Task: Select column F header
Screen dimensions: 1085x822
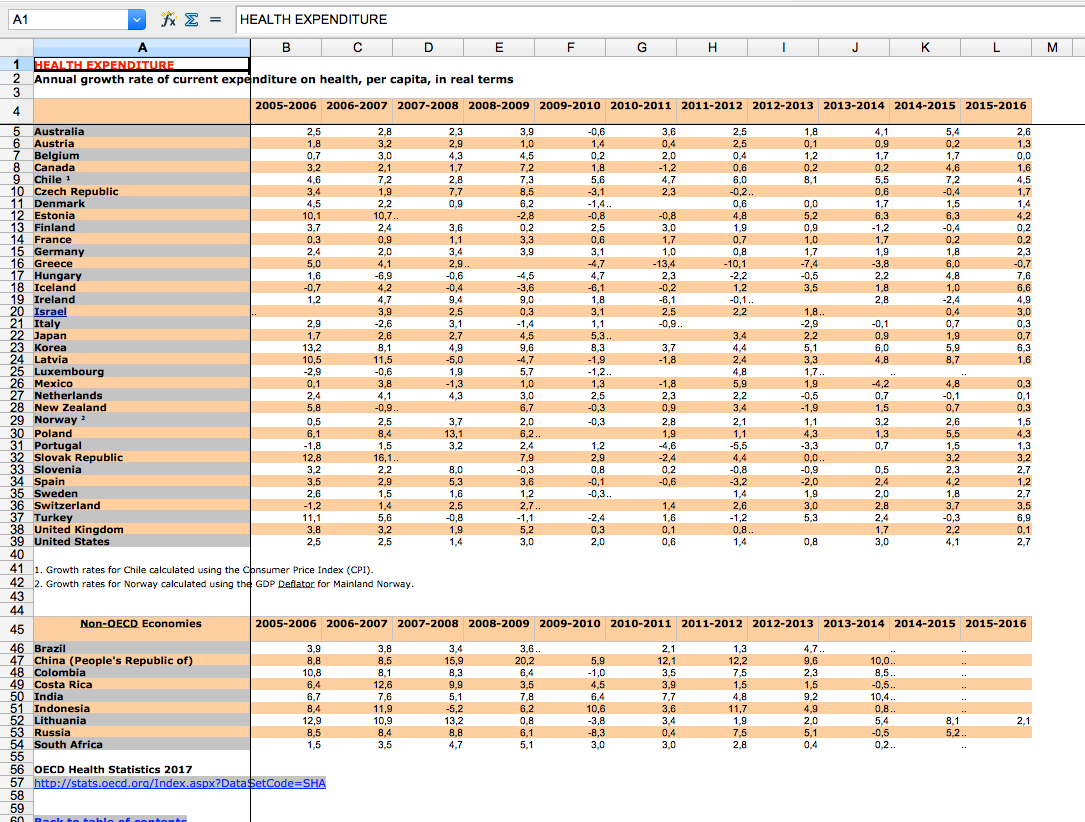Action: [x=570, y=47]
